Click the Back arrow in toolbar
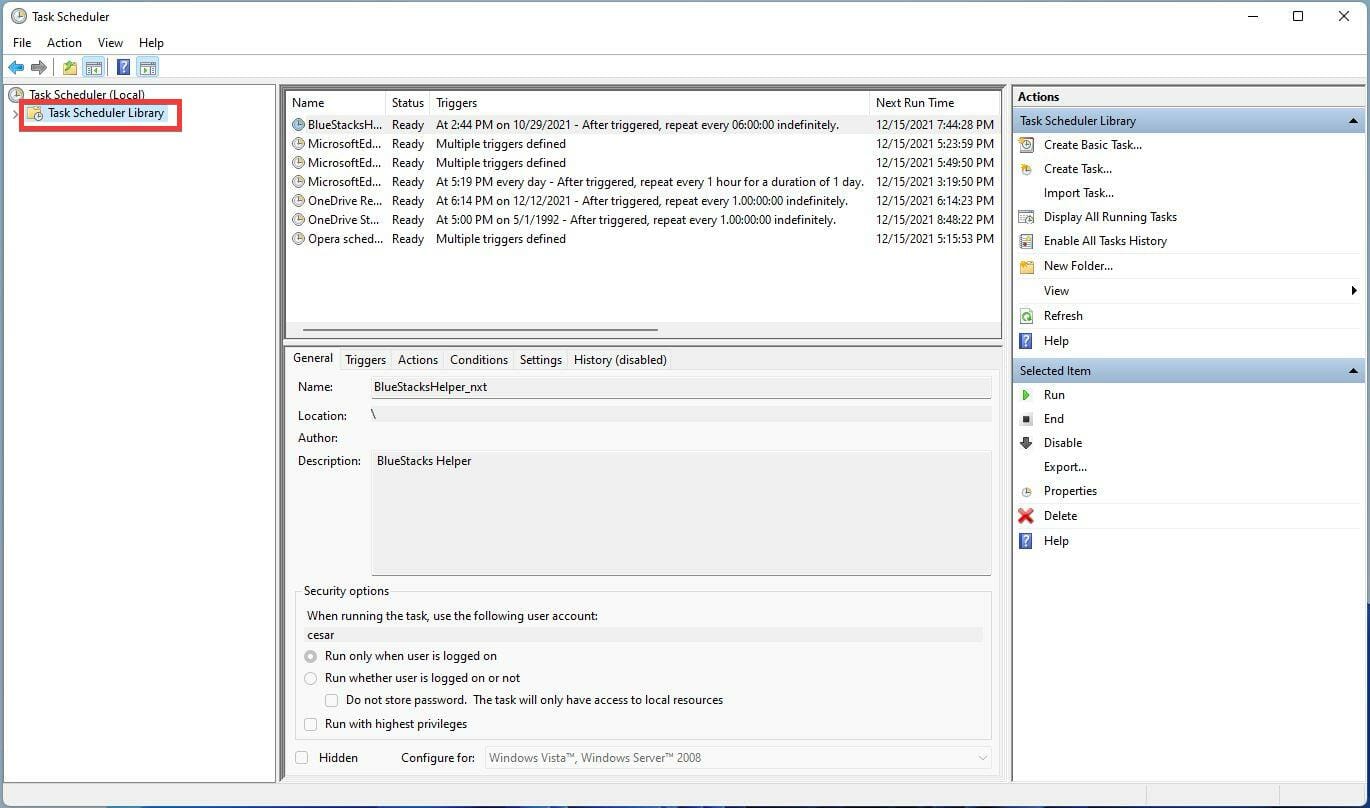This screenshot has height=808, width=1370. point(16,68)
